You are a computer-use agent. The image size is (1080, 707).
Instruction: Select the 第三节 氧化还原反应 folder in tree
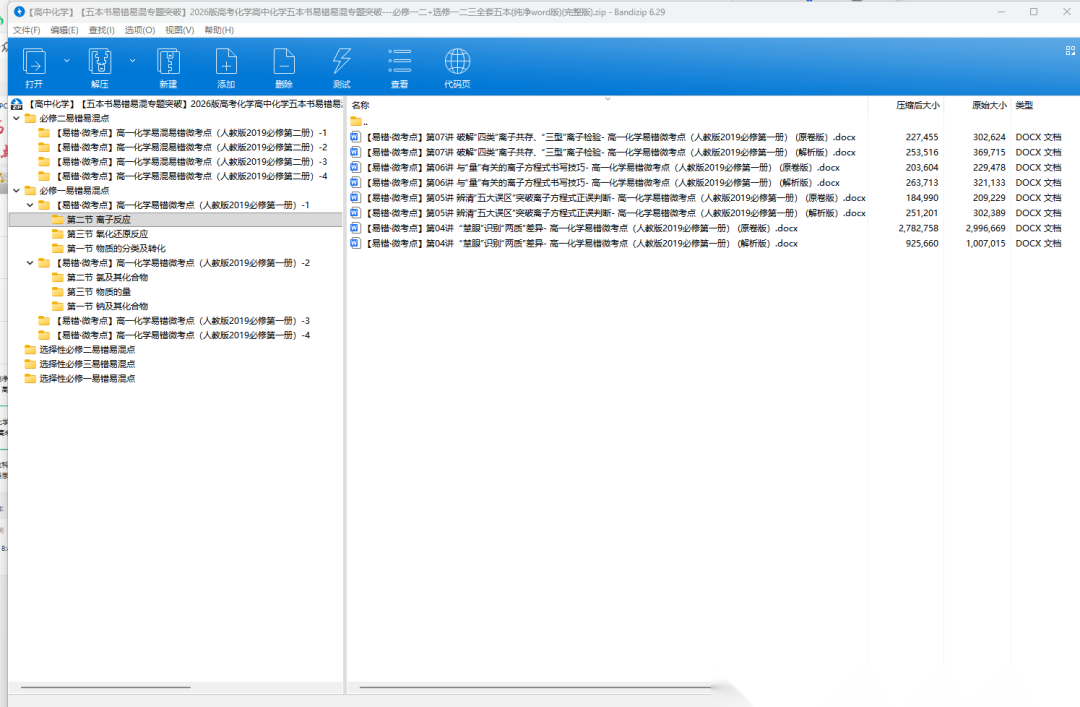[x=107, y=234]
